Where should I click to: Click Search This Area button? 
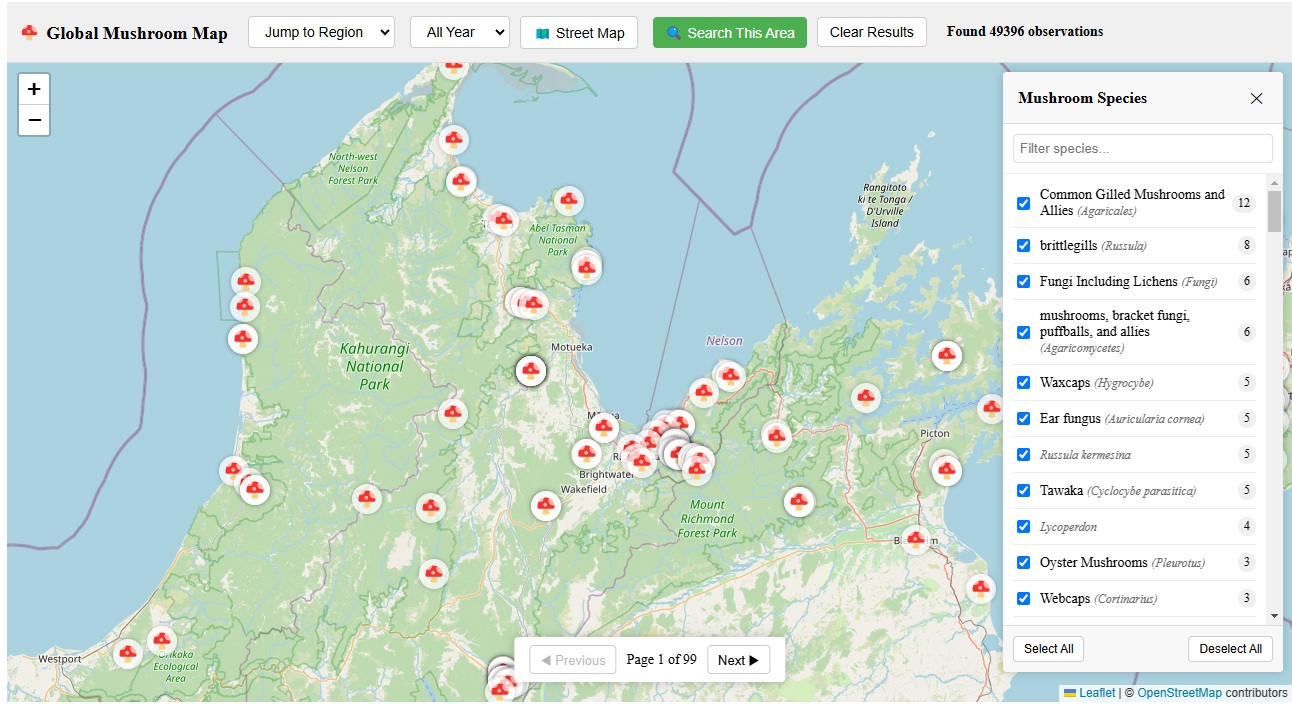(x=730, y=33)
